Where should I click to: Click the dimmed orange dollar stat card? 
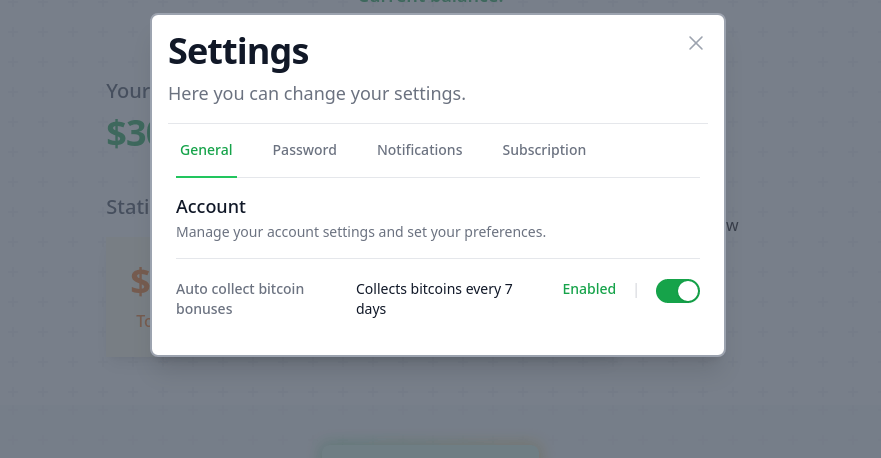[128, 298]
